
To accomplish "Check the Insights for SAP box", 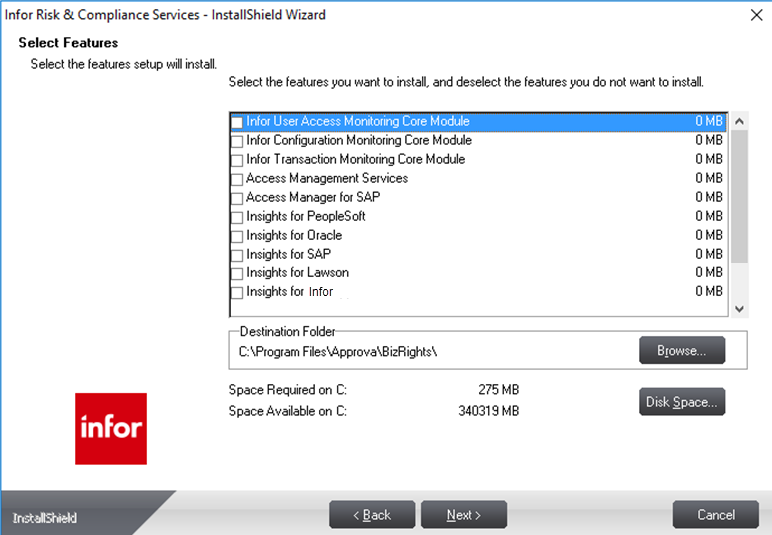I will 237,255.
